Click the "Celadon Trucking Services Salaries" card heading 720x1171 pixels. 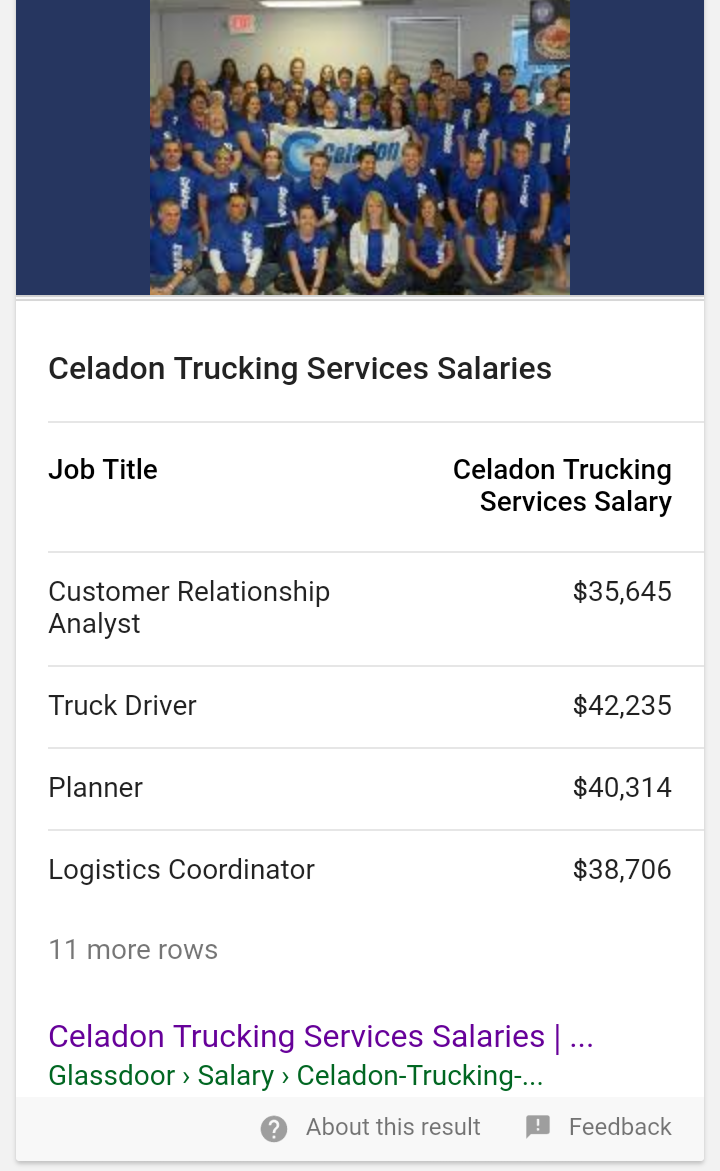point(300,368)
